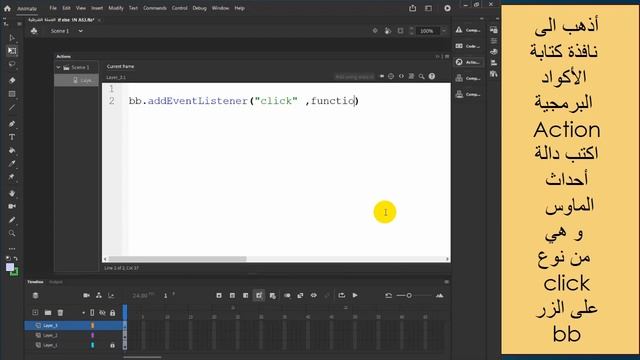Toggle lock all layers icon
This screenshot has width=640, height=360.
click(112, 313)
